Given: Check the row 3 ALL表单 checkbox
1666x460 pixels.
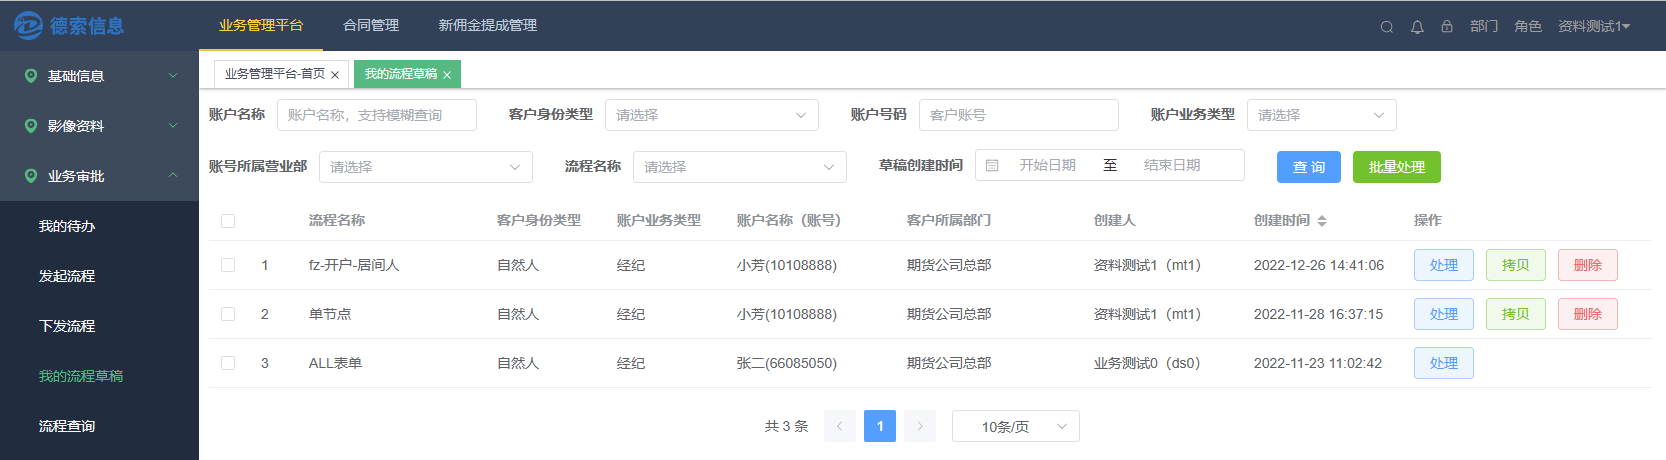Looking at the screenshot, I should pyautogui.click(x=228, y=363).
